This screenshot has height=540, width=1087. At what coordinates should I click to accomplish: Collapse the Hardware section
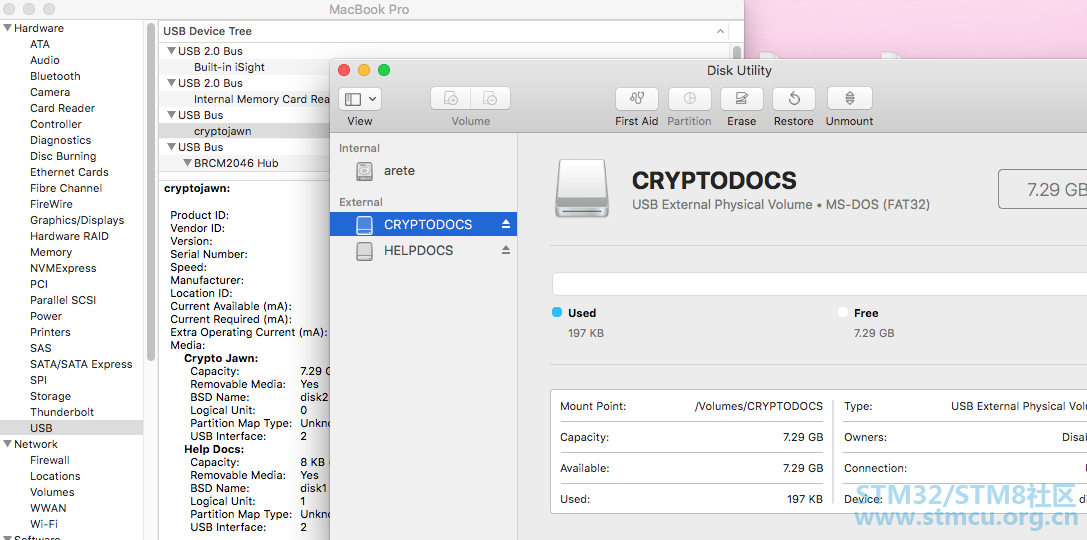click(7, 28)
